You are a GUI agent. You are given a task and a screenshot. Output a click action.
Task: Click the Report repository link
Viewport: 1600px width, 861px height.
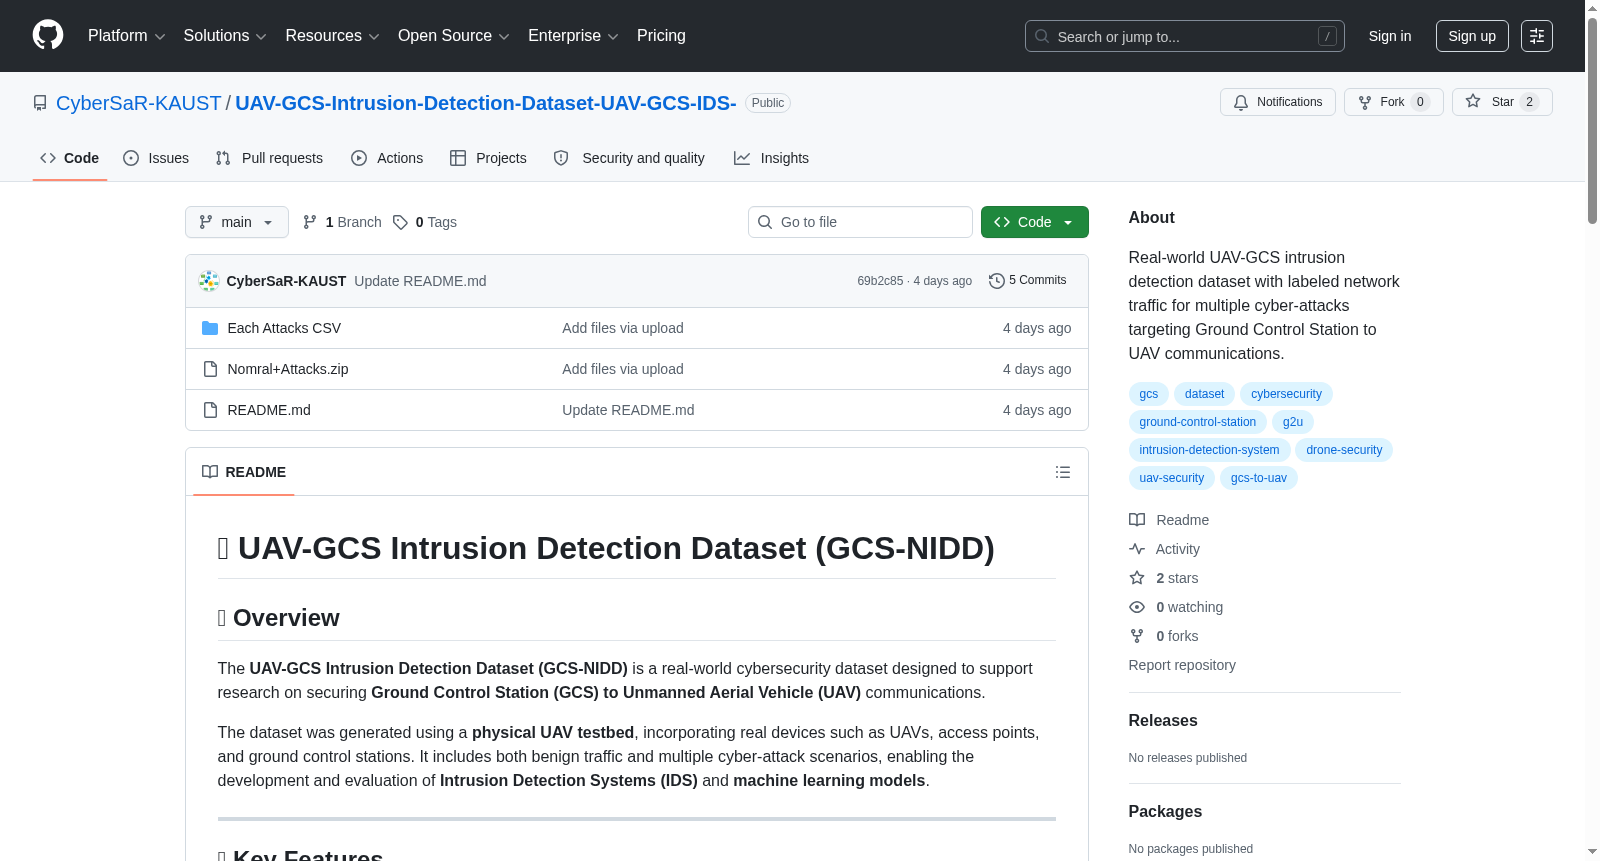(1182, 665)
